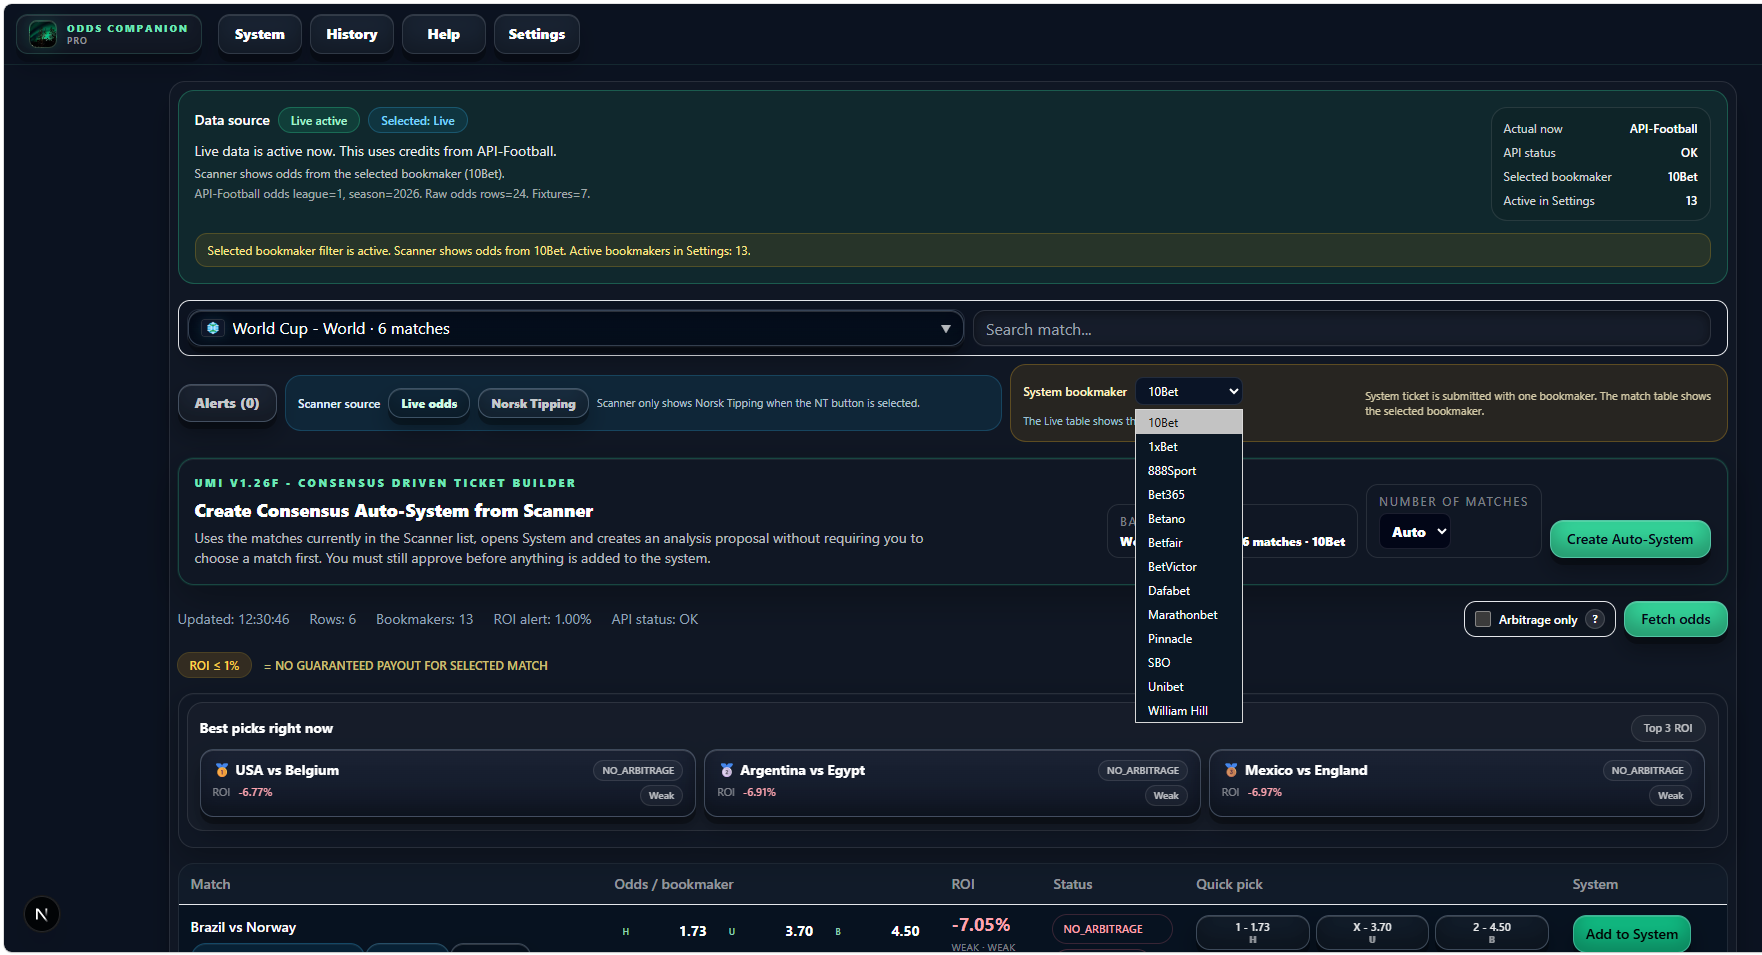Click Add to System for Brazil vs Norway

click(1632, 934)
